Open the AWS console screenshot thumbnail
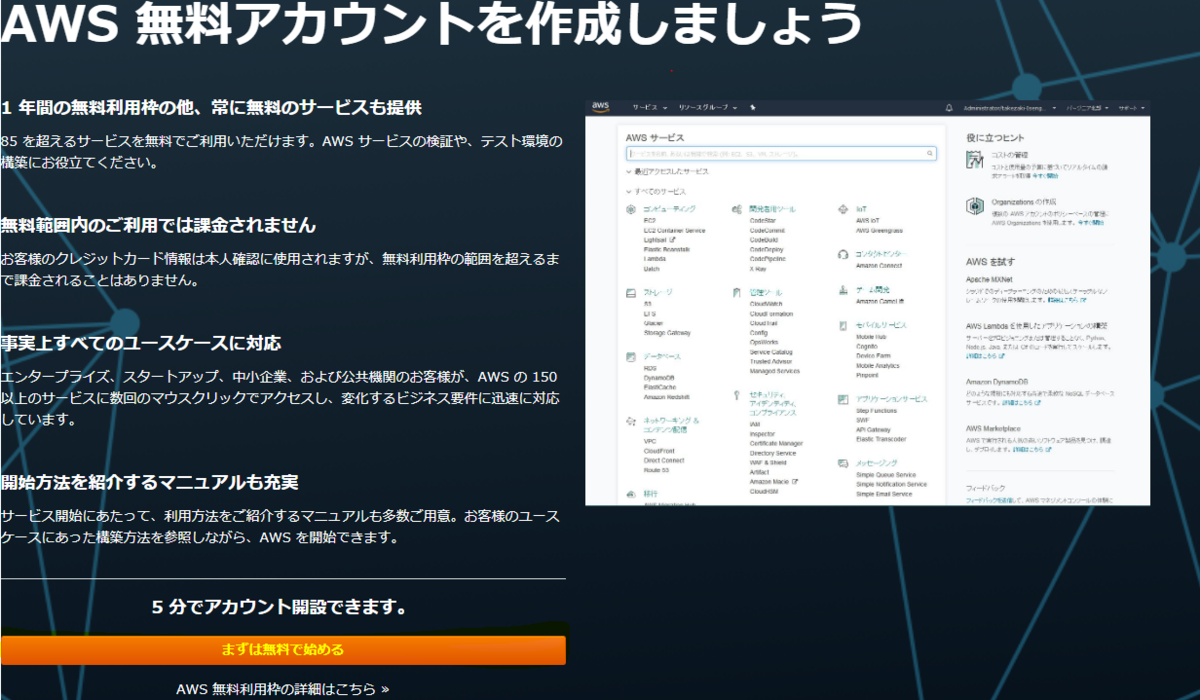This screenshot has height=700, width=1200. [868, 302]
